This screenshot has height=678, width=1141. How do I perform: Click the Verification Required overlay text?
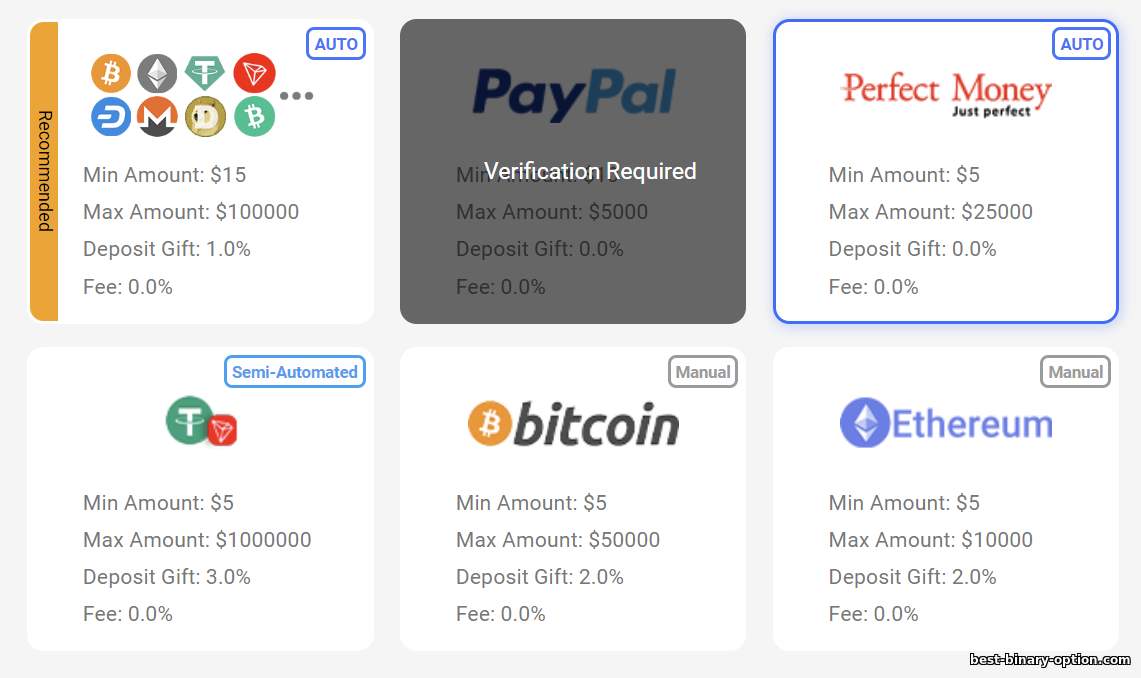pos(590,171)
